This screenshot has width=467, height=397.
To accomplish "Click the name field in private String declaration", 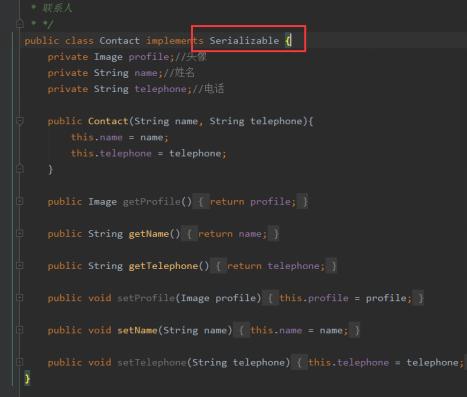I will pos(146,73).
